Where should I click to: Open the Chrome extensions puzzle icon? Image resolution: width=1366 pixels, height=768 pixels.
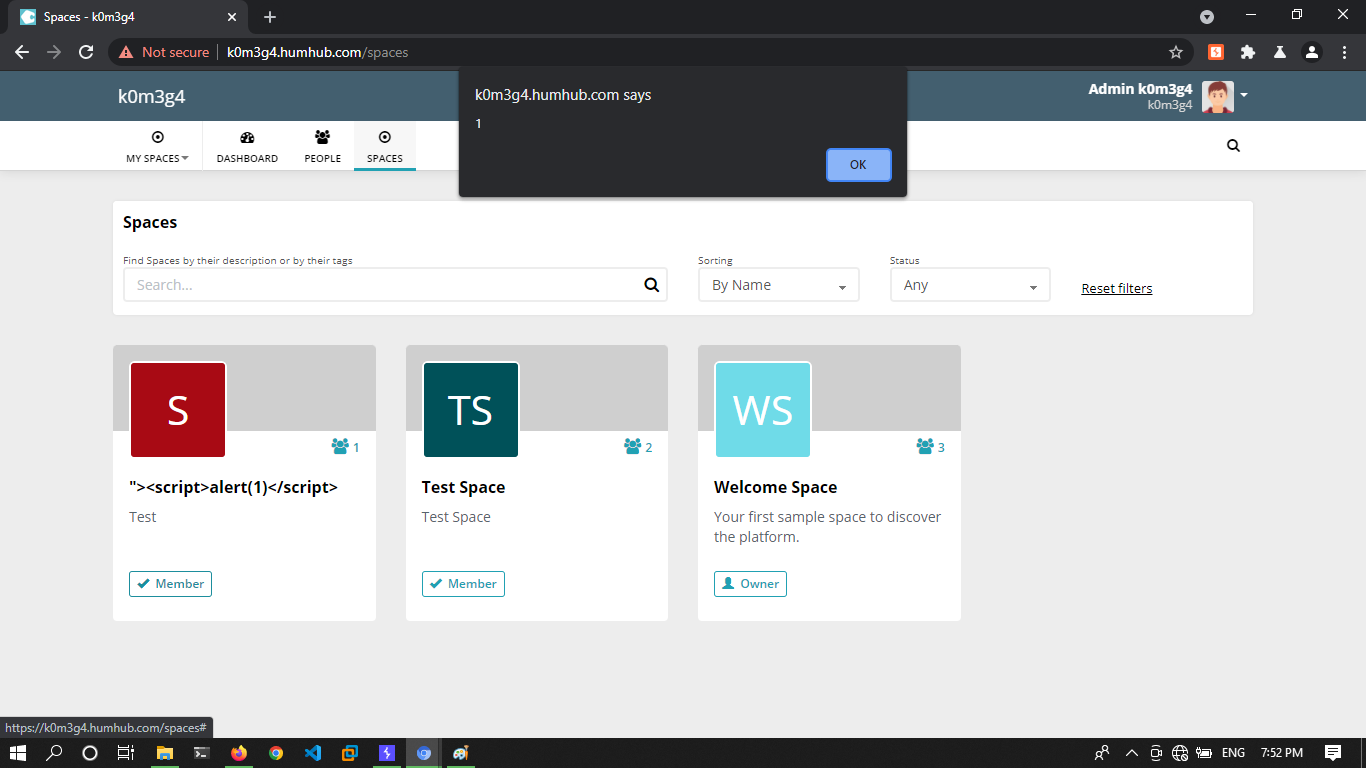[x=1247, y=52]
